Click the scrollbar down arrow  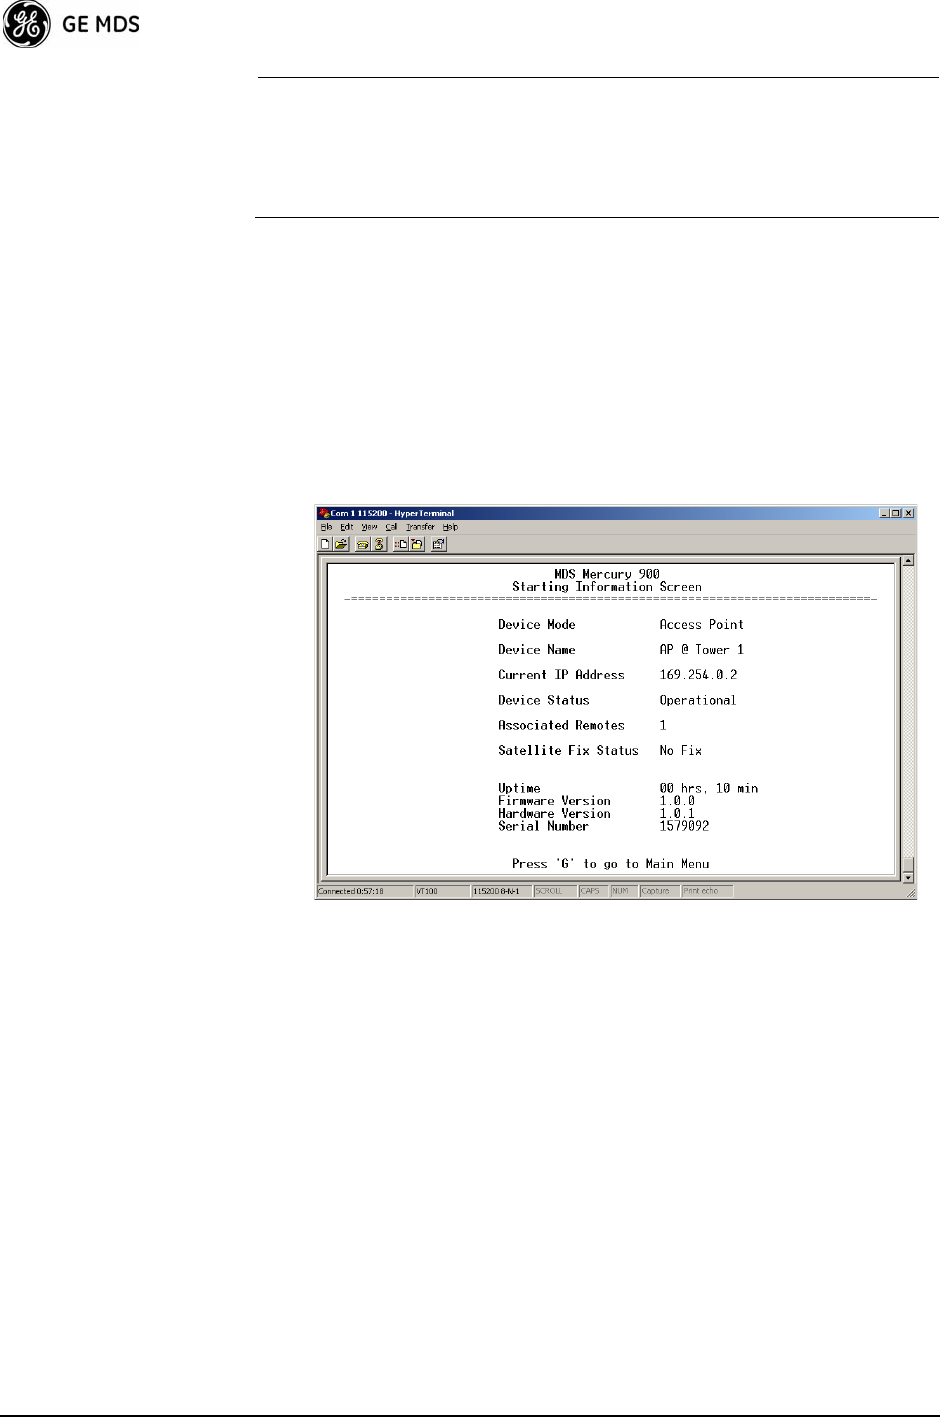tap(908, 877)
